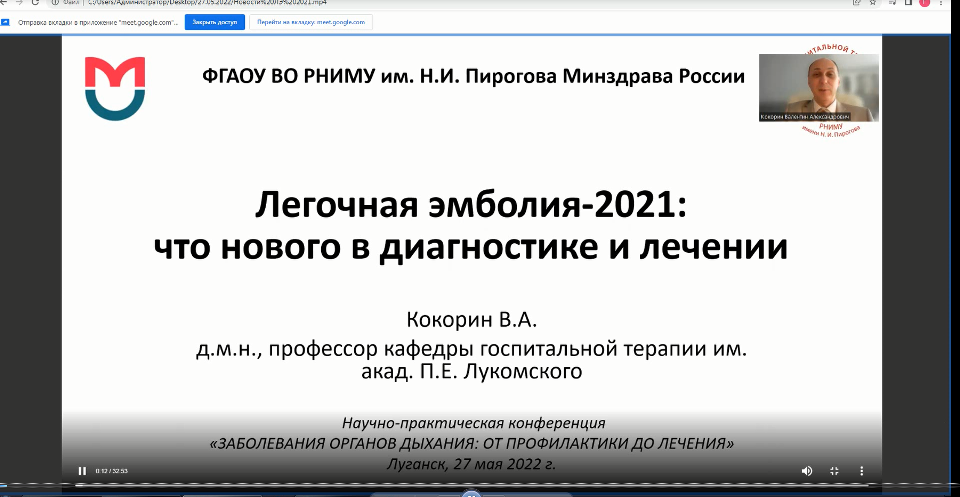
Task: Pause the video playback
Action: (x=82, y=471)
